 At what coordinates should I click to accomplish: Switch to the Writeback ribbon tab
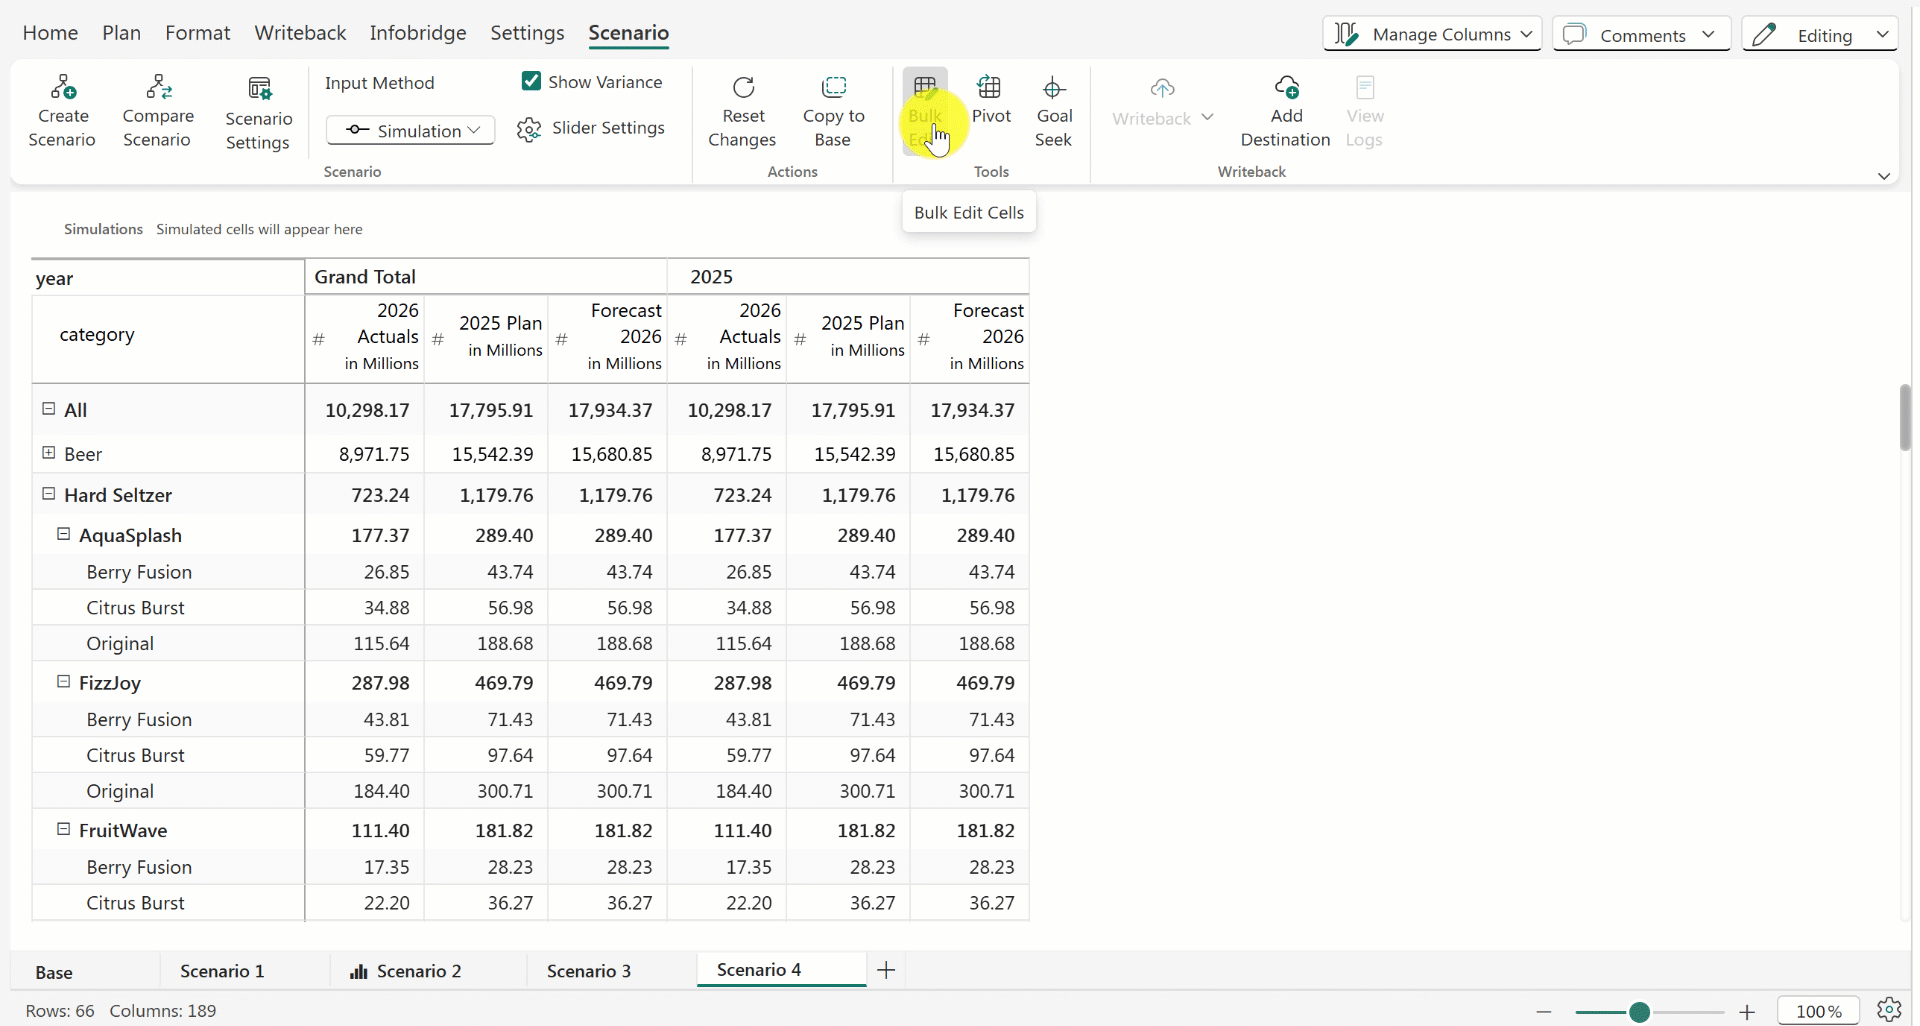point(300,33)
